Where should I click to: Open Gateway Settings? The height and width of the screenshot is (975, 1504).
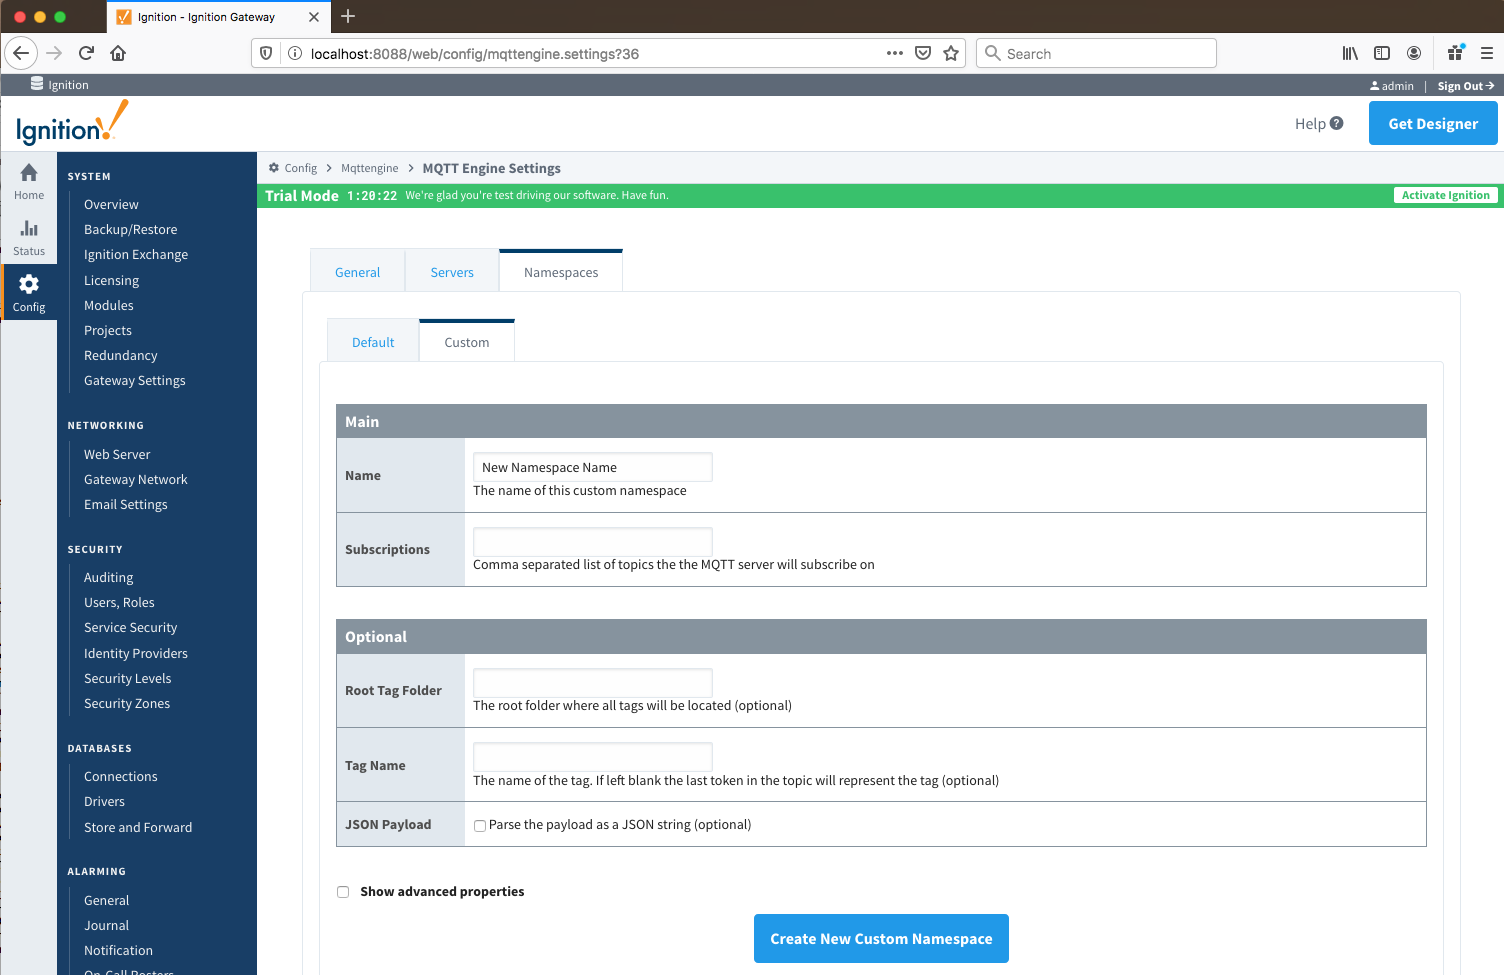(x=134, y=380)
